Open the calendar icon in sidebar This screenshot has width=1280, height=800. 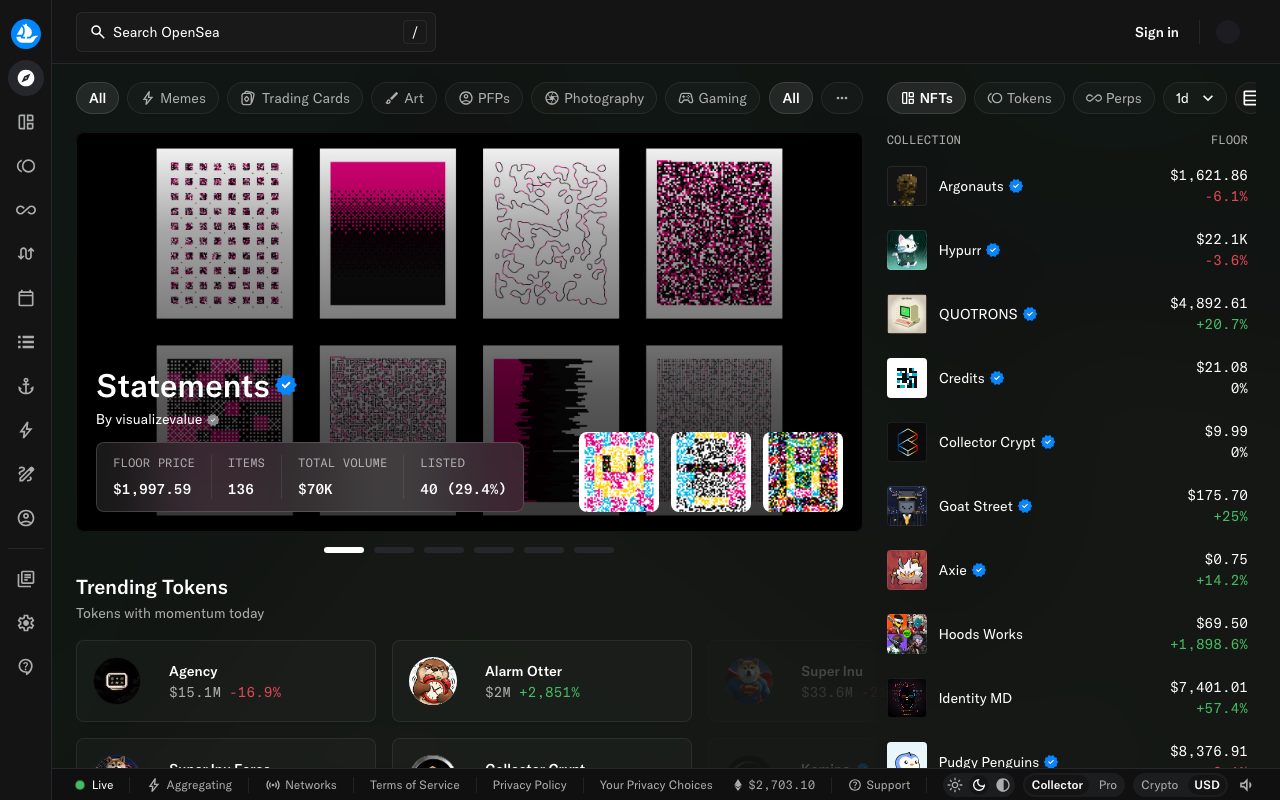click(x=26, y=298)
